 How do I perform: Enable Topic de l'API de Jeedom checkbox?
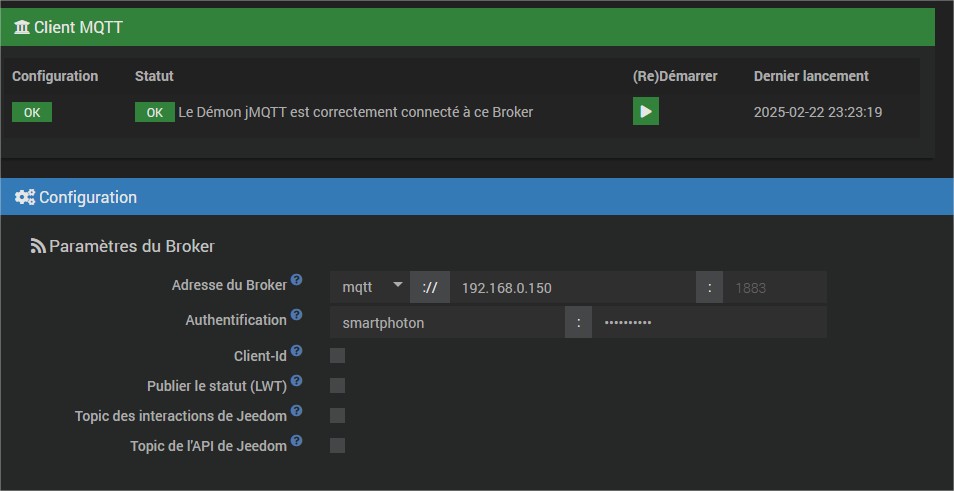337,445
